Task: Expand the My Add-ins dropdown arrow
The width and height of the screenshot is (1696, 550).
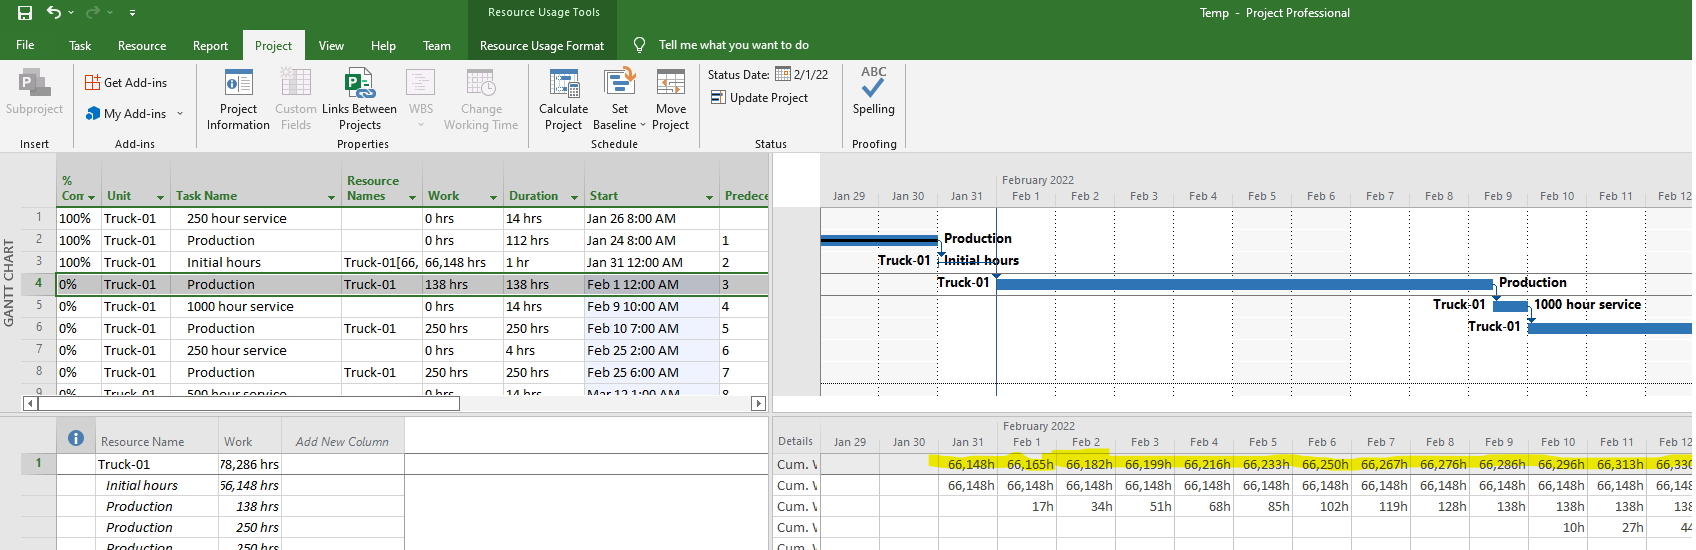Action: click(x=180, y=114)
